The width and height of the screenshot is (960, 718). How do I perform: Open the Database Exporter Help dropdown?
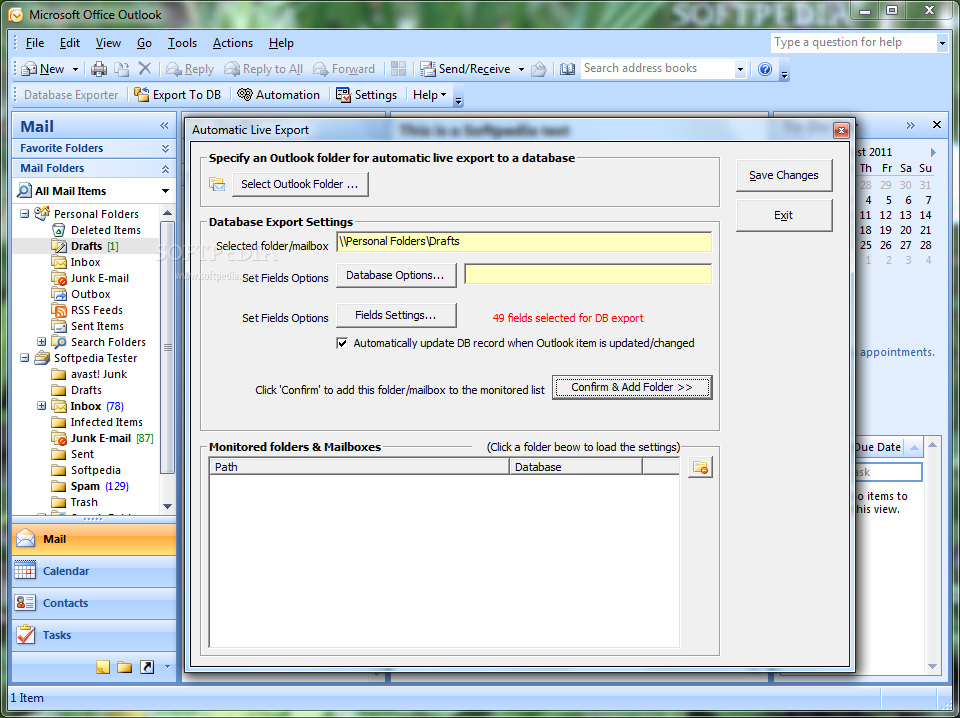click(x=429, y=95)
